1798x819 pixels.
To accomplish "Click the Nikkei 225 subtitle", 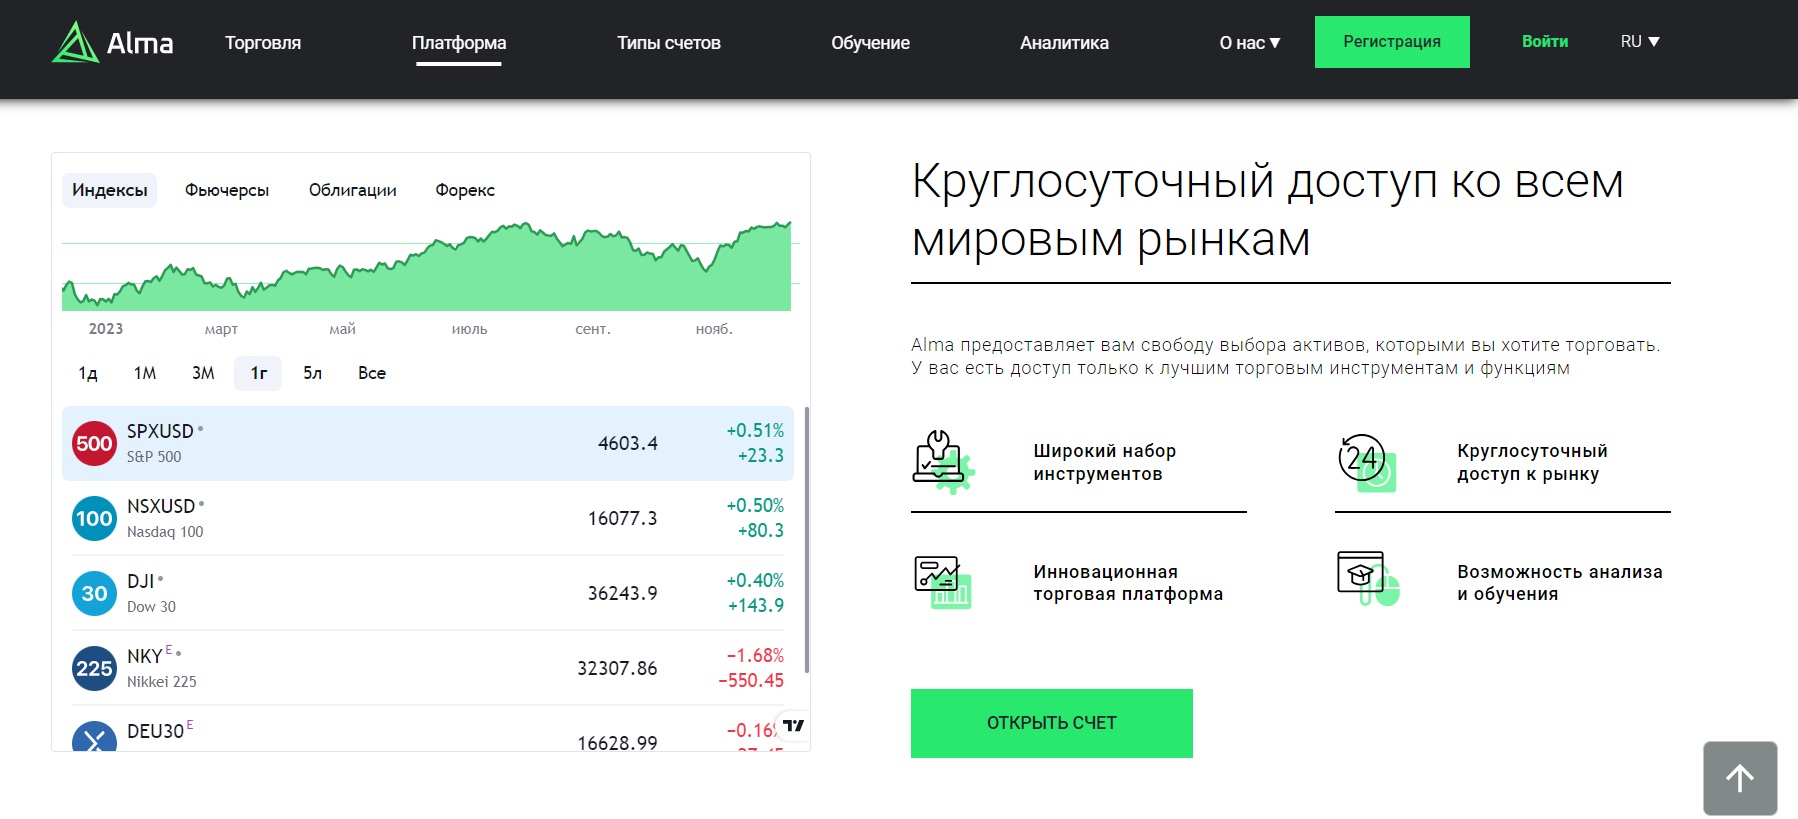I will click(x=162, y=682).
